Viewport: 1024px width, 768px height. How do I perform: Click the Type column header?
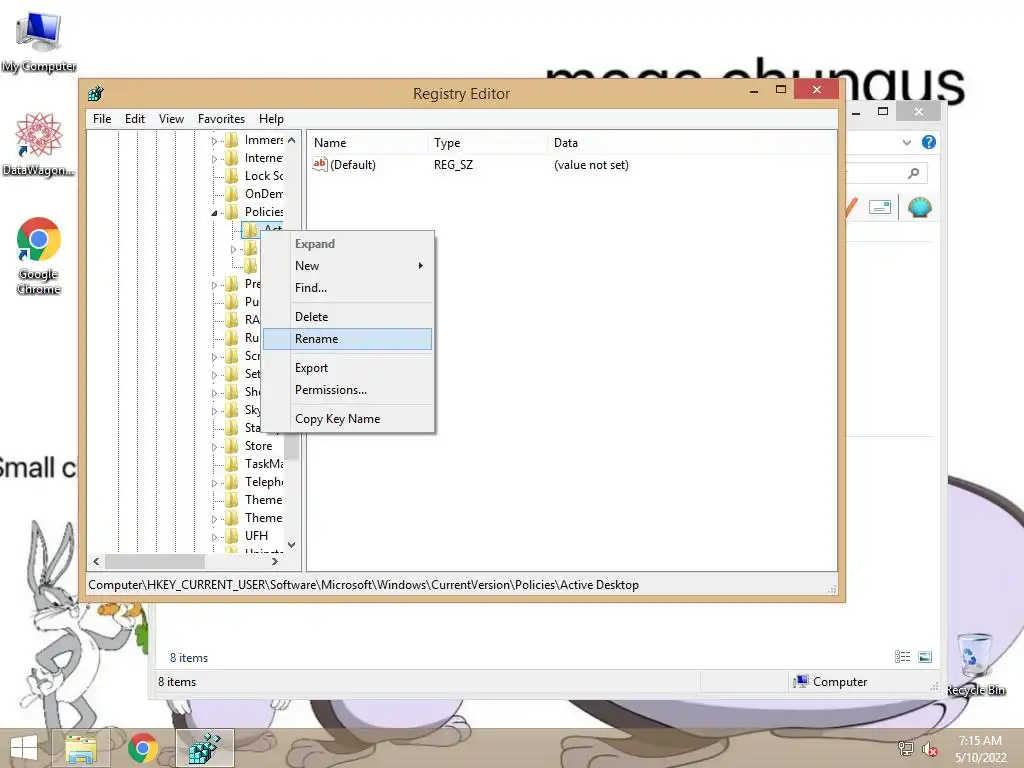(x=487, y=142)
